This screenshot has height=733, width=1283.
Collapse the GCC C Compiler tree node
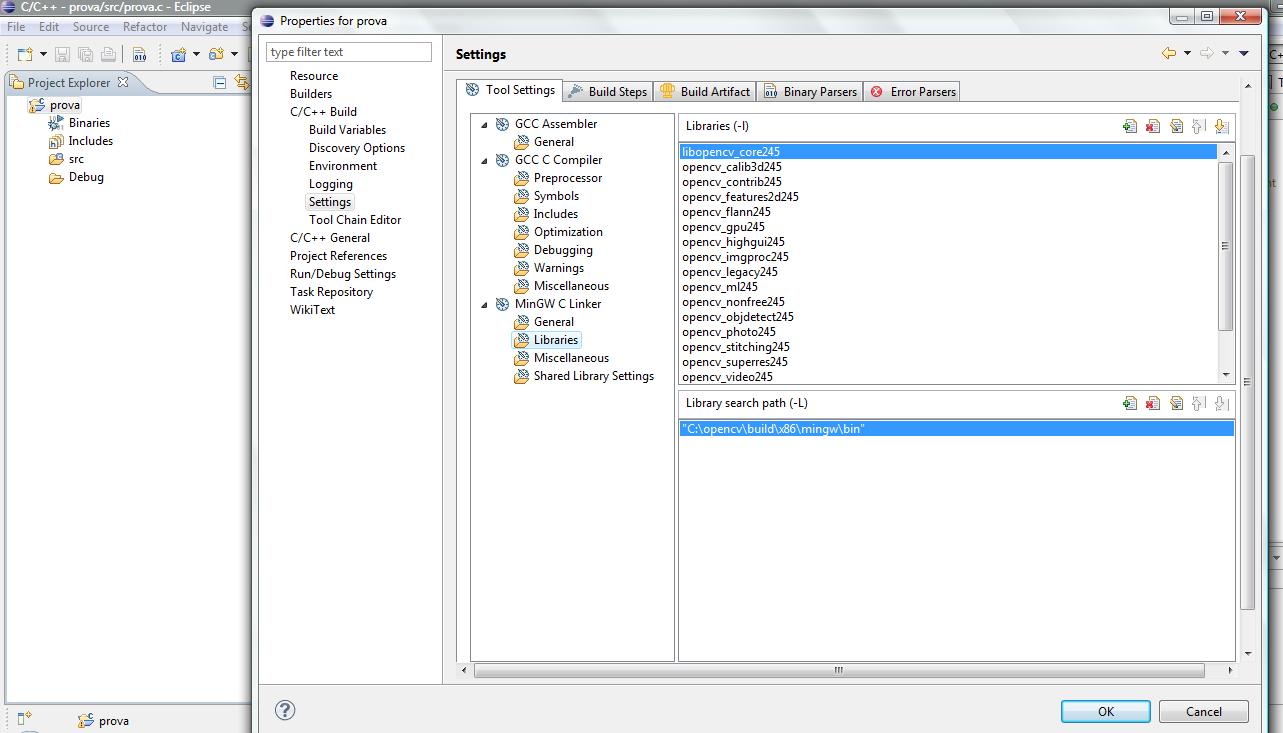485,161
